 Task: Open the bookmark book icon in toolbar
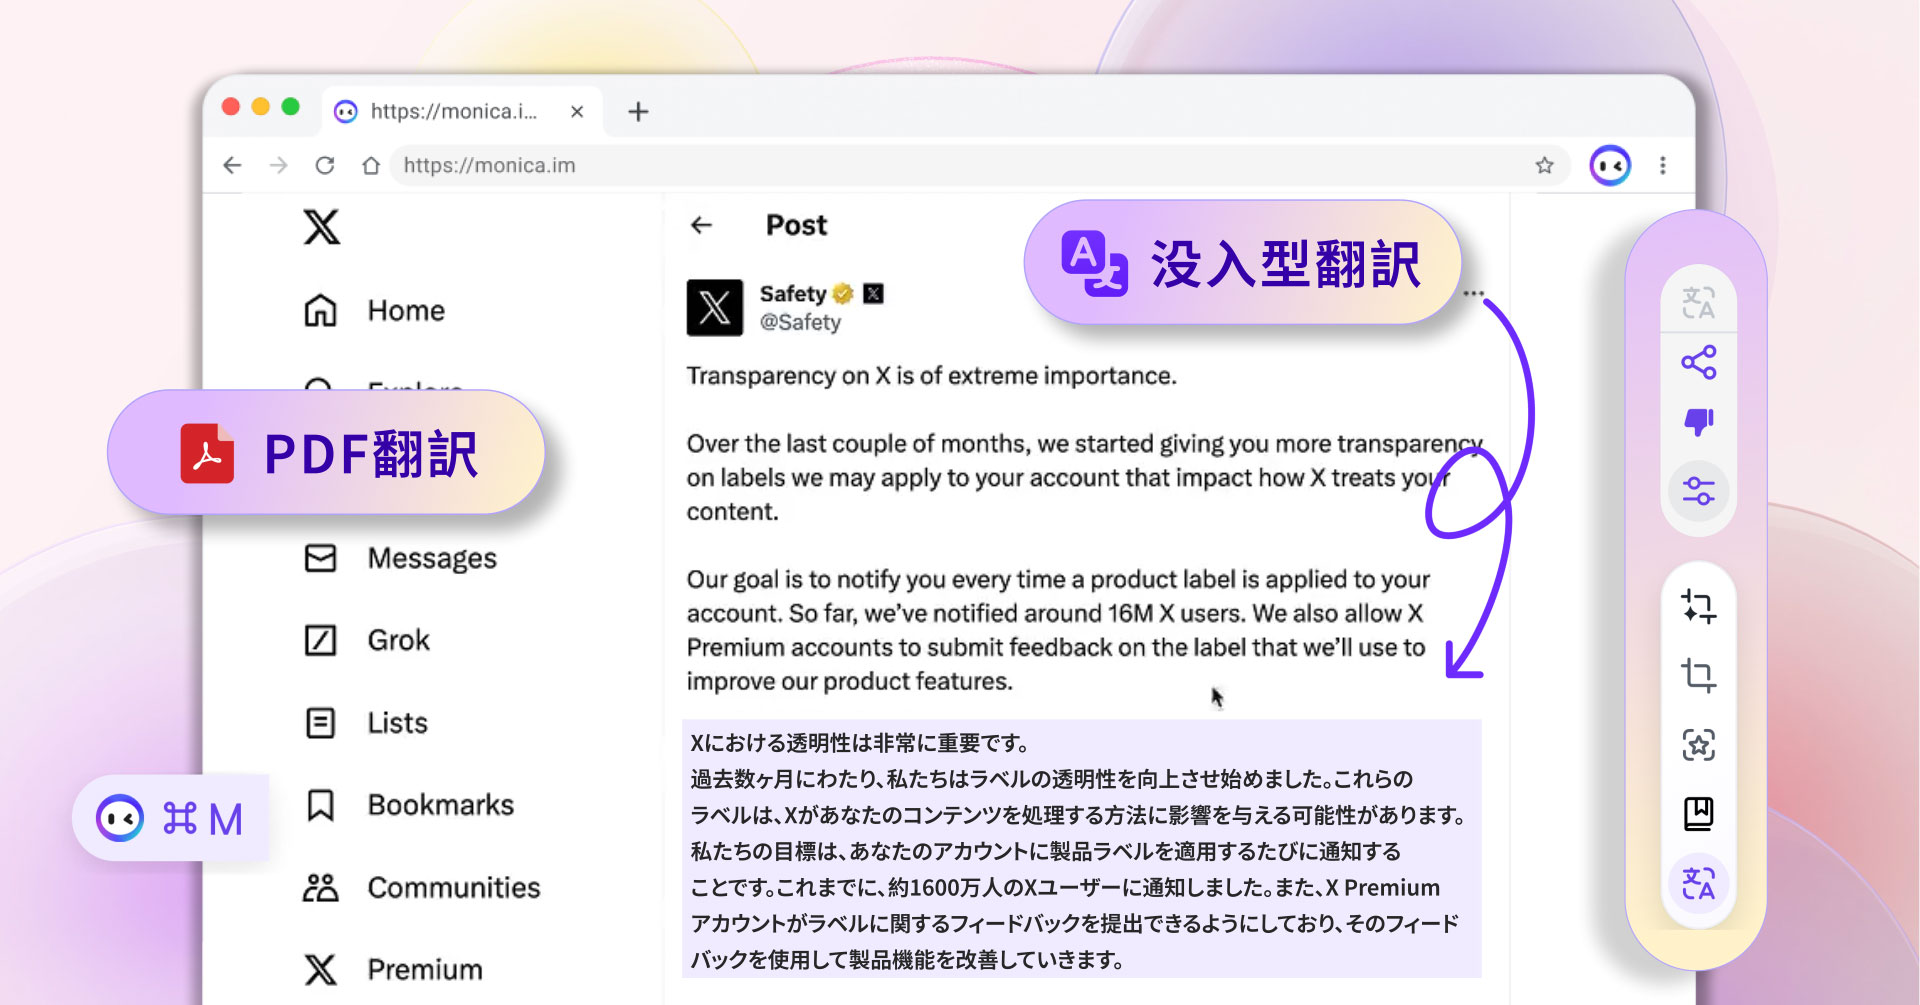point(1698,814)
